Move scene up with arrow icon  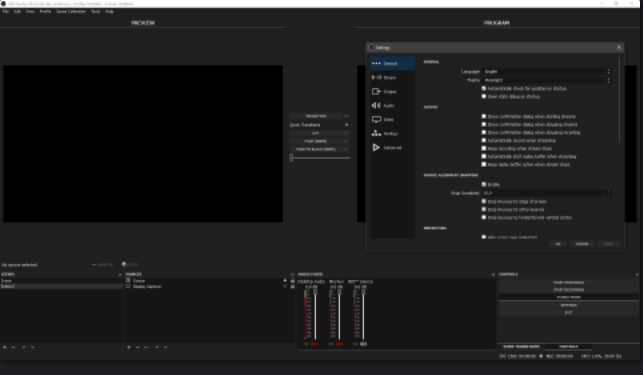point(24,347)
